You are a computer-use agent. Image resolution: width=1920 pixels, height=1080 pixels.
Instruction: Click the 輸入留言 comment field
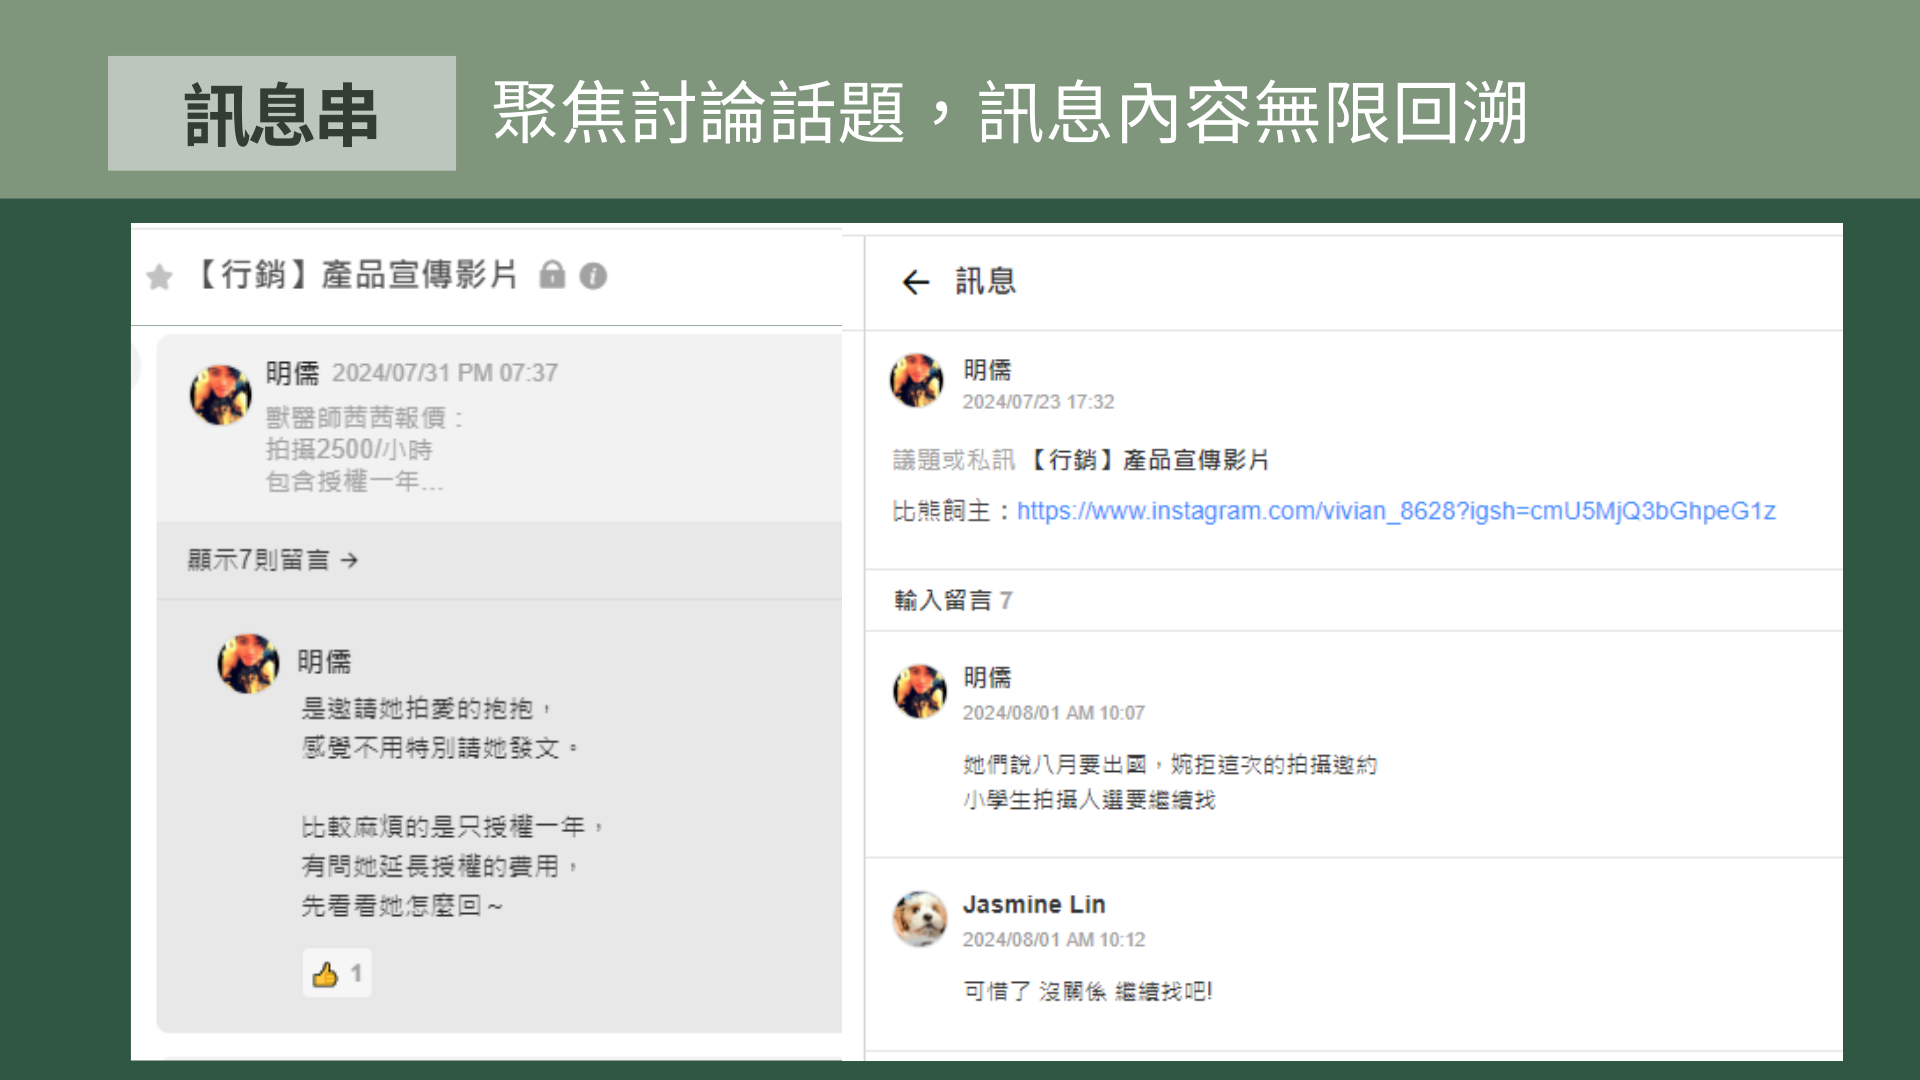pos(943,600)
